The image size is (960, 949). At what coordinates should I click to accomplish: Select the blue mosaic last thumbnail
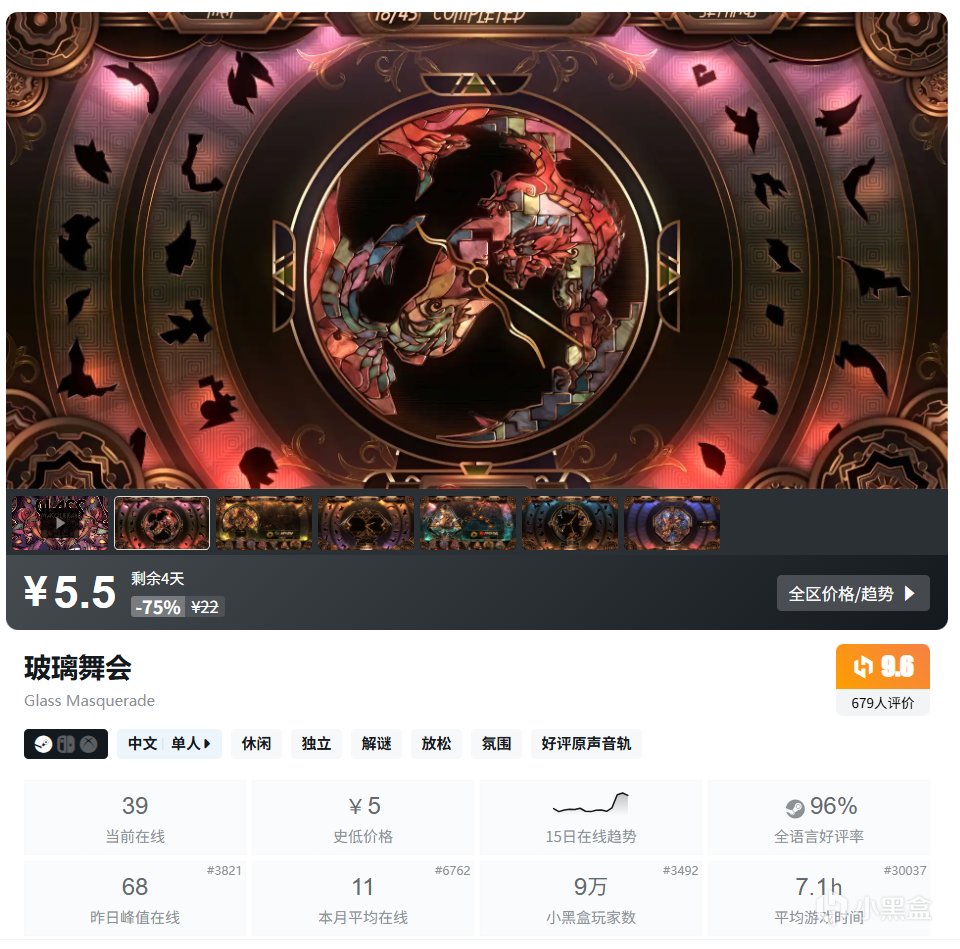[672, 523]
